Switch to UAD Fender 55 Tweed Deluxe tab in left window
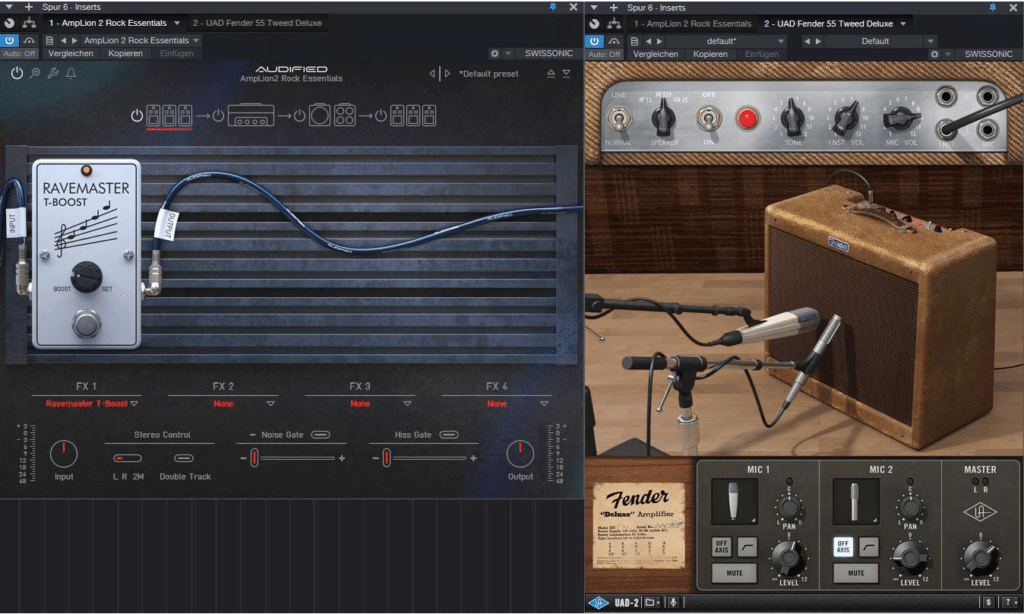 (x=257, y=23)
